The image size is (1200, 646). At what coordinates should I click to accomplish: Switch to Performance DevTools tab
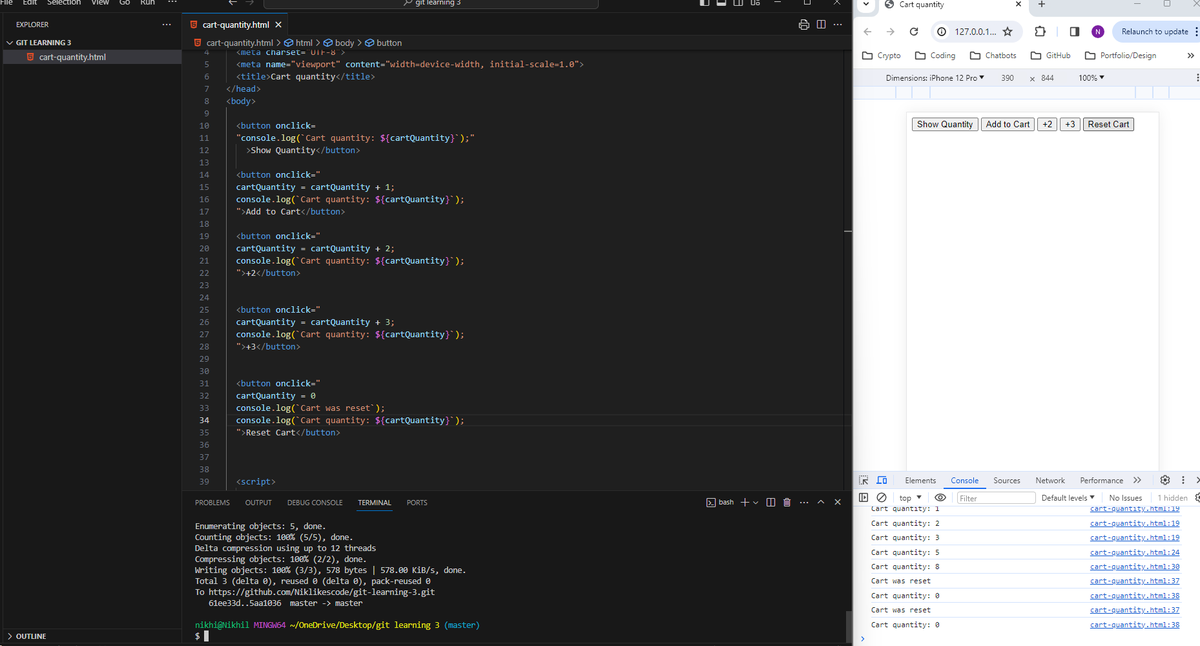point(1103,481)
